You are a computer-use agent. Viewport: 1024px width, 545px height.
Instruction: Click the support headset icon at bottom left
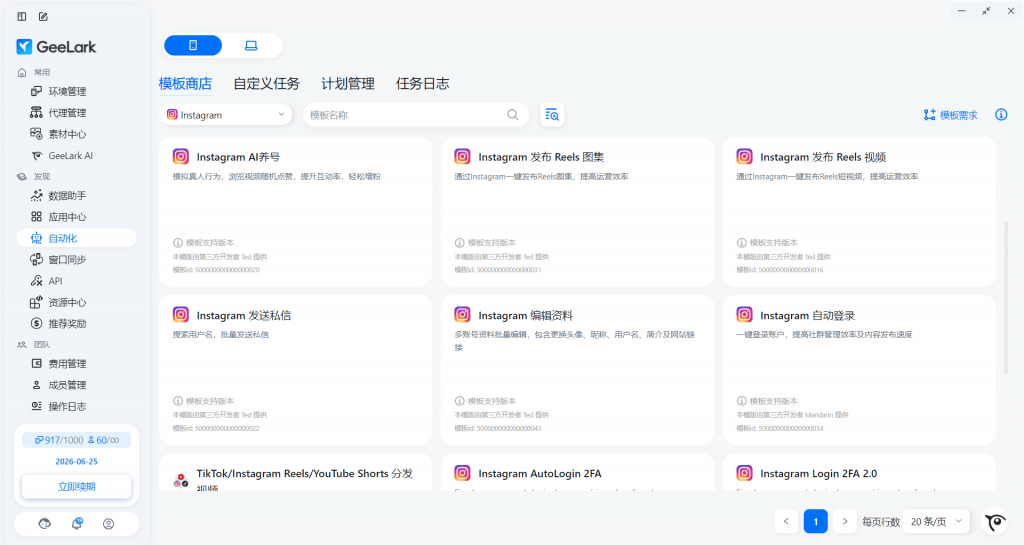(44, 524)
